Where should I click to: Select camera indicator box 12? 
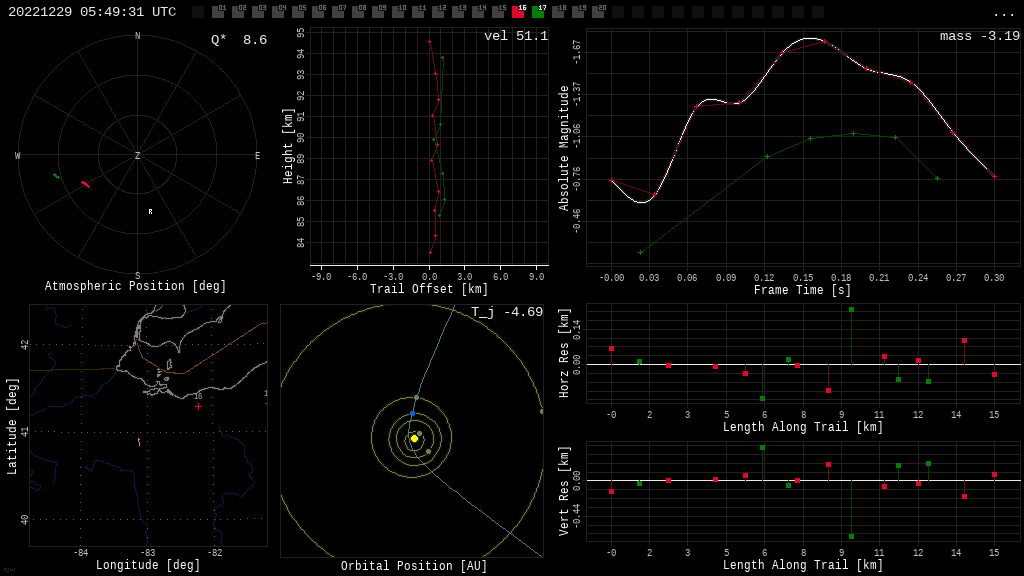438,12
